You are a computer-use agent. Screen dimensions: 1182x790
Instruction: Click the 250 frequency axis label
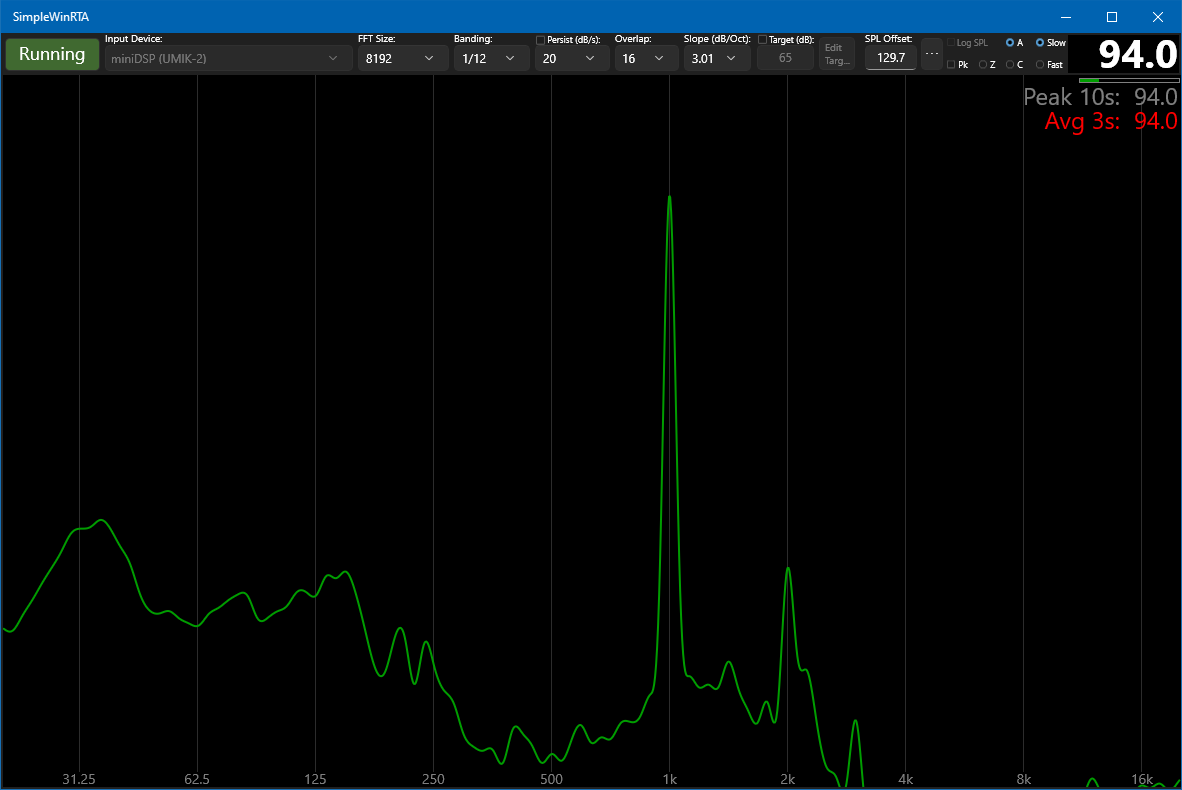pyautogui.click(x=433, y=779)
